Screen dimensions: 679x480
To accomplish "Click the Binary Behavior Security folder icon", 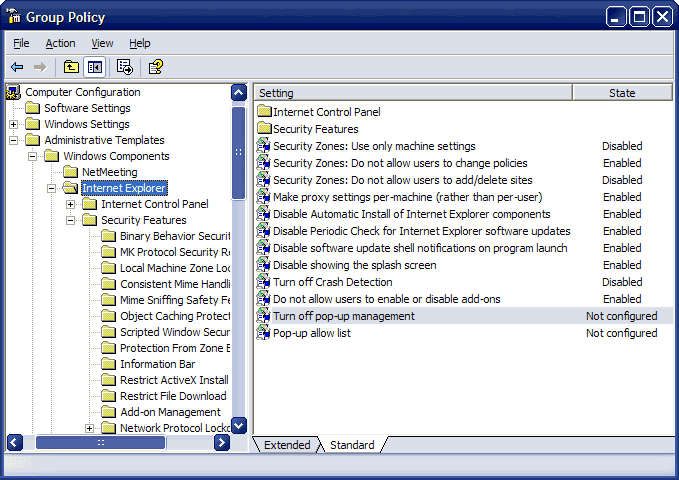I will tap(108, 236).
